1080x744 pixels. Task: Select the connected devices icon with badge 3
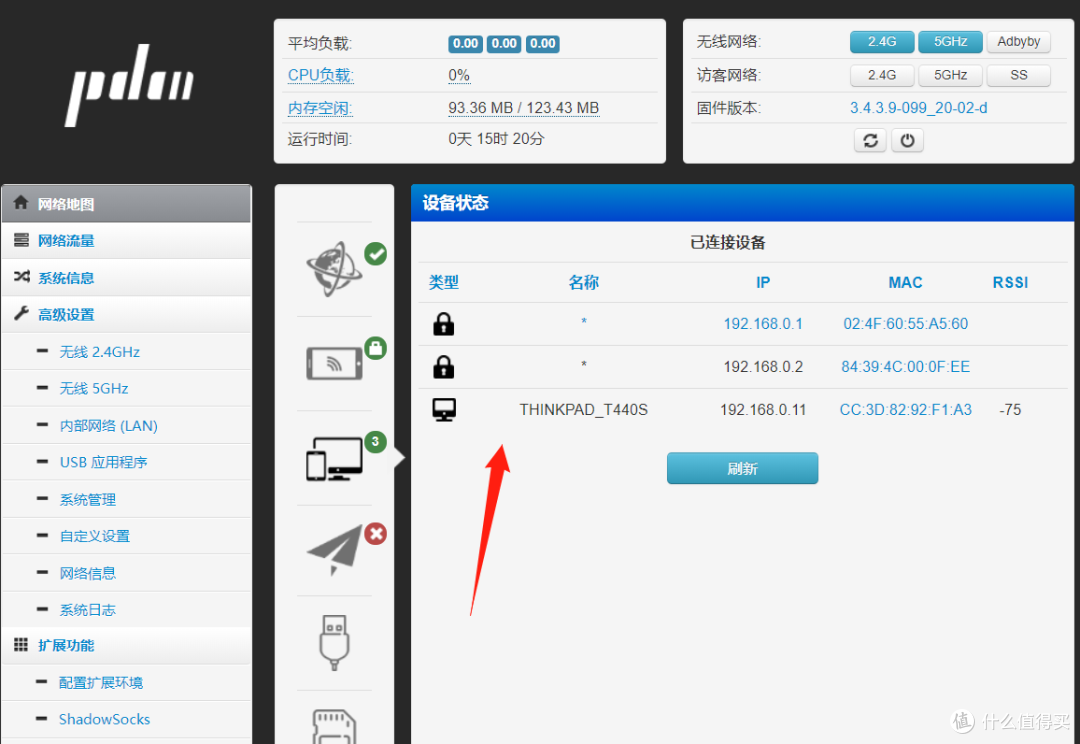pyautogui.click(x=335, y=458)
